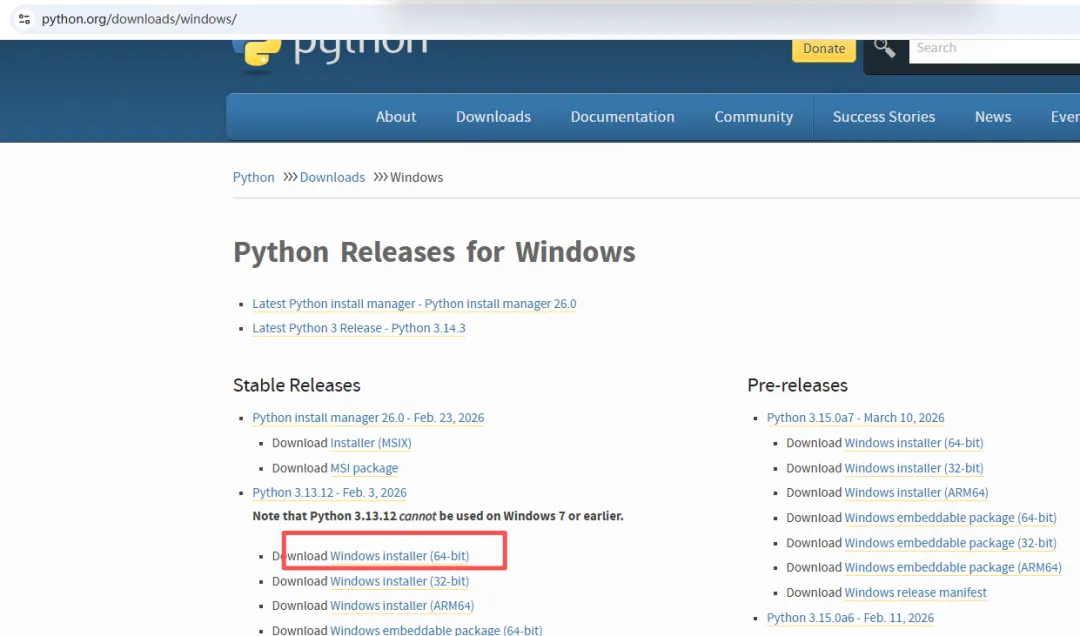Open the News menu item

click(992, 117)
